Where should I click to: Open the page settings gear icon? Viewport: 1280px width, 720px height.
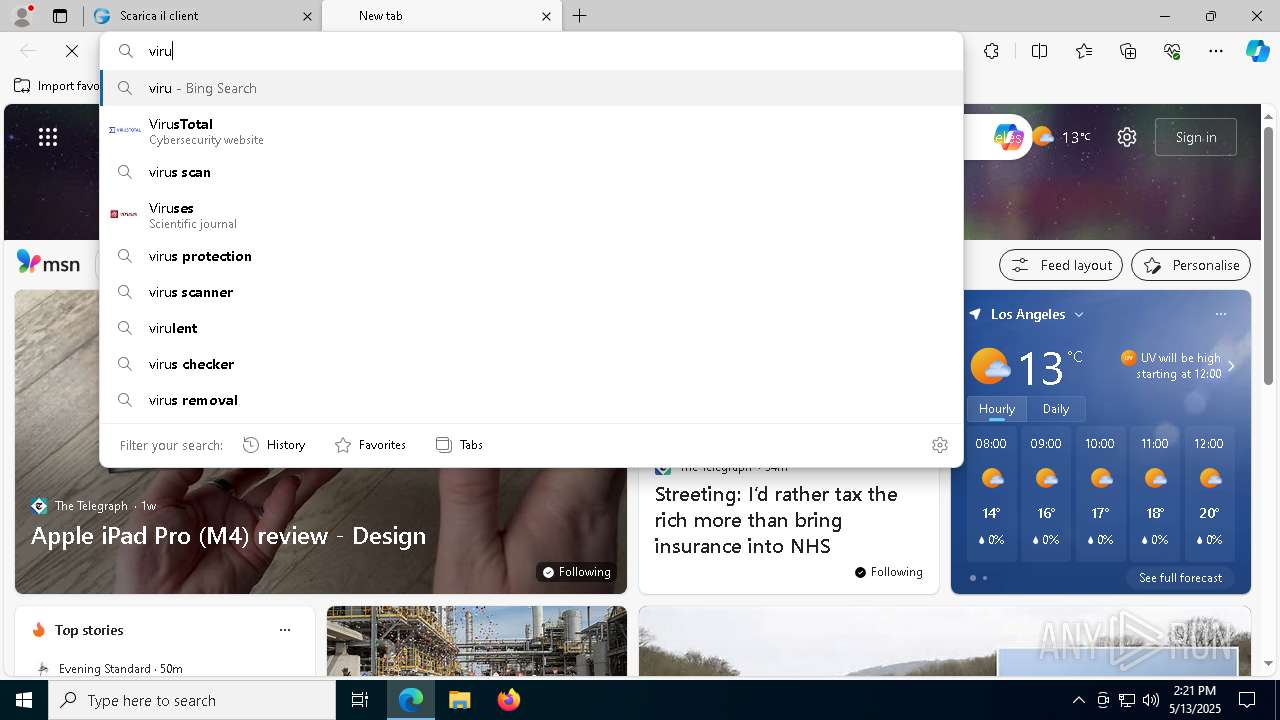(1127, 137)
